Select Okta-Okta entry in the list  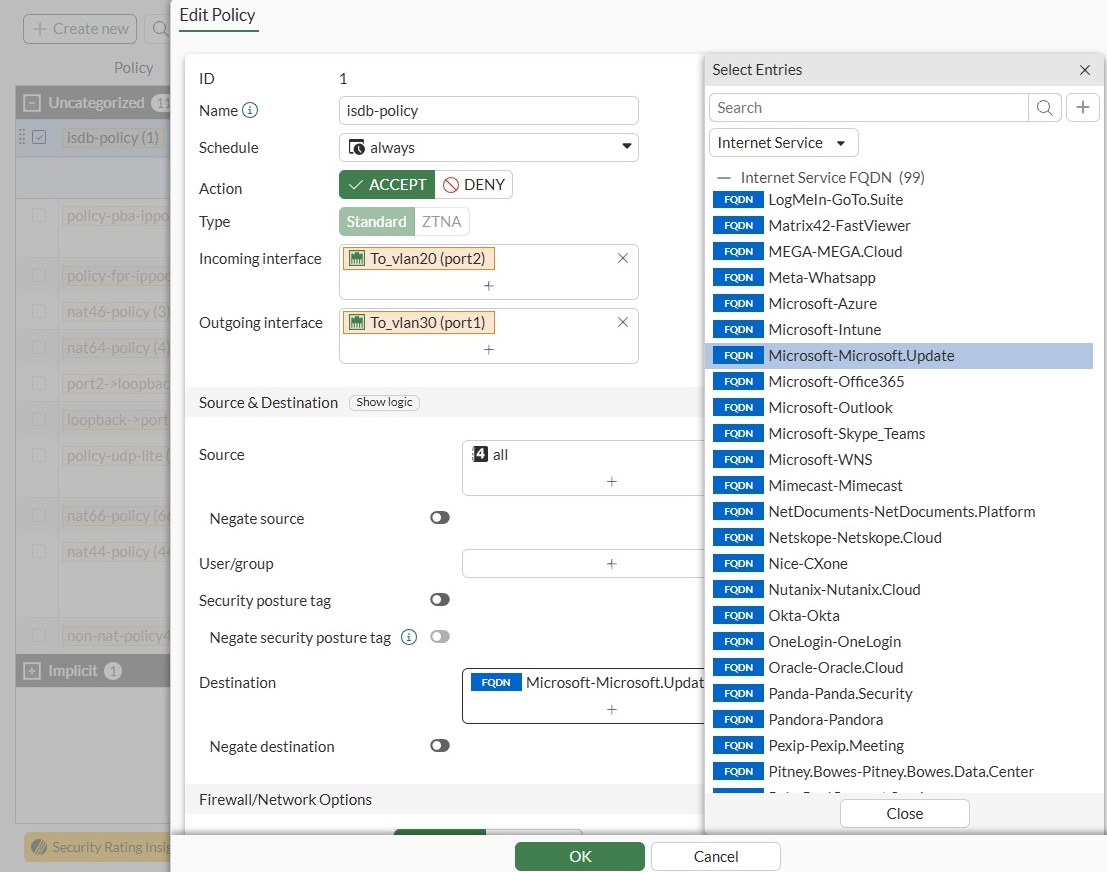[x=803, y=615]
